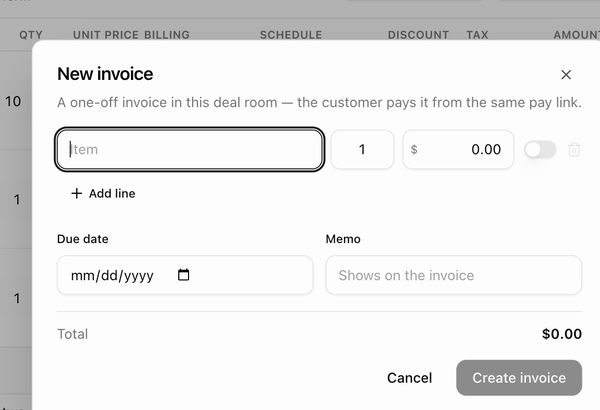The image size is (600, 410).
Task: Click the New invoice heading
Action: coord(105,74)
